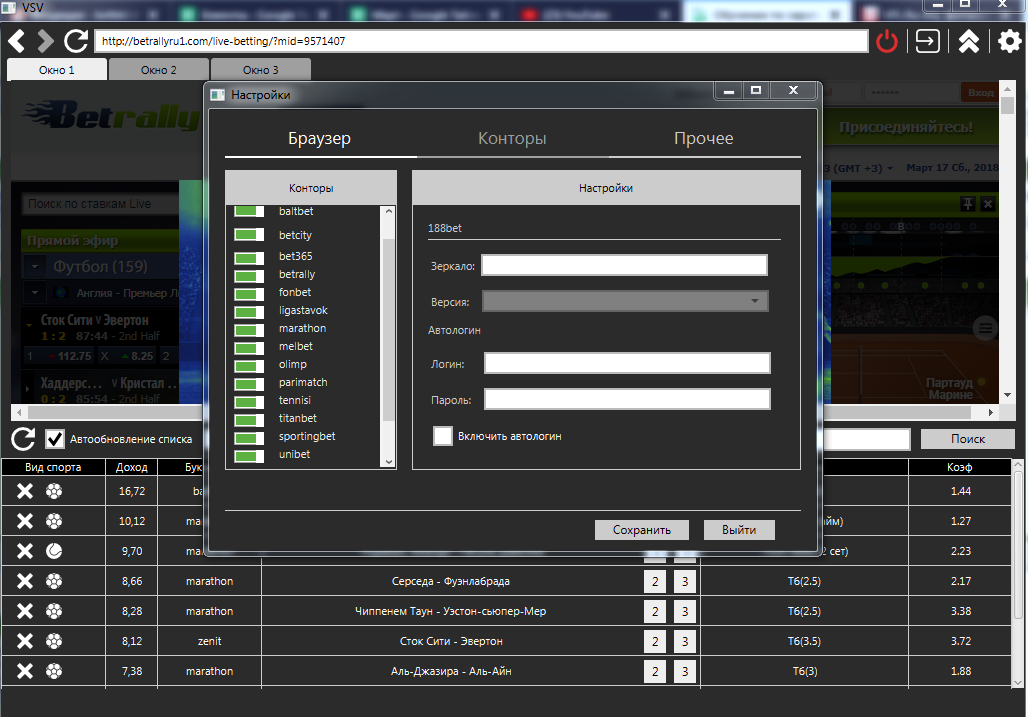Click the double up-arrow icon

(x=968, y=41)
